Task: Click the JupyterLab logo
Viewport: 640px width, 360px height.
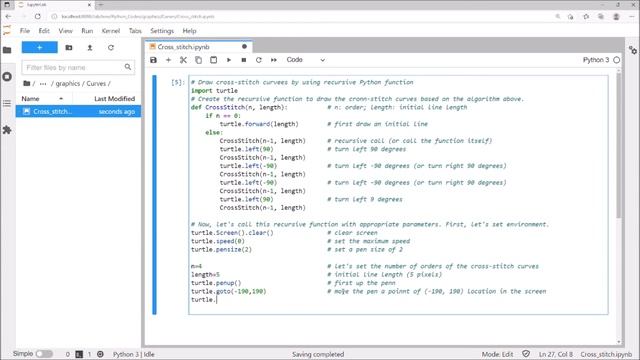Action: click(x=7, y=30)
